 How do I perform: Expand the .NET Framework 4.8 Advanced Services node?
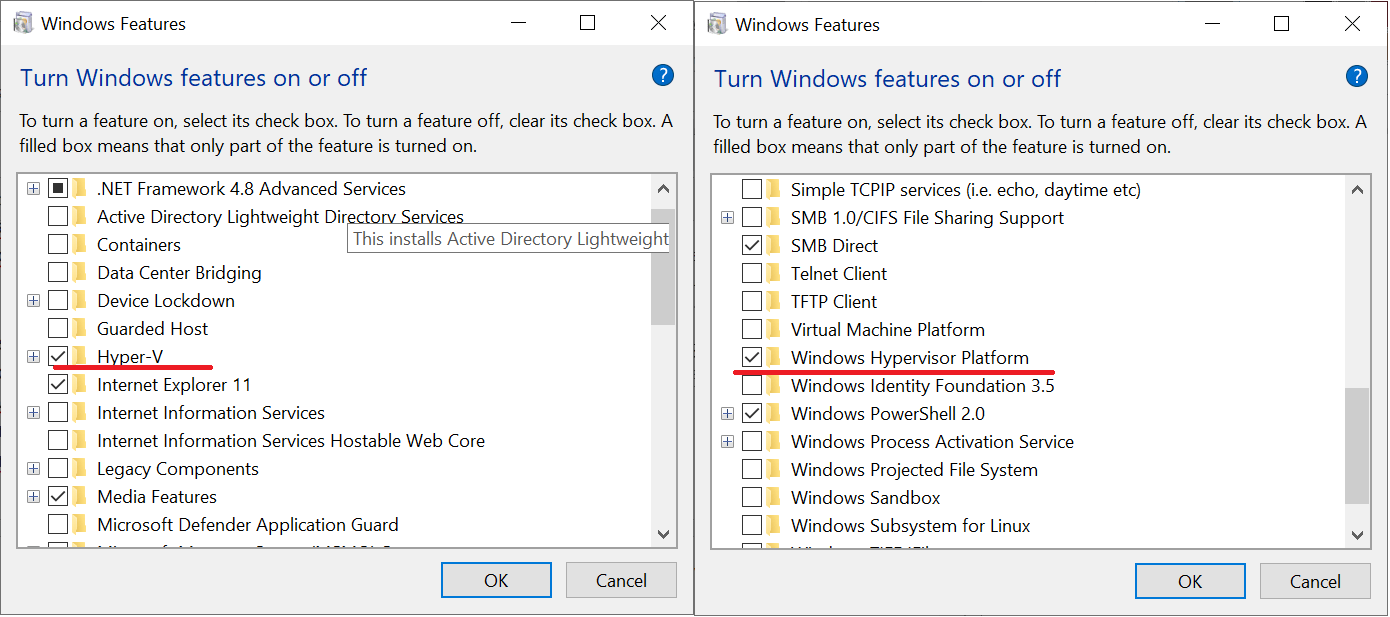pyautogui.click(x=33, y=188)
